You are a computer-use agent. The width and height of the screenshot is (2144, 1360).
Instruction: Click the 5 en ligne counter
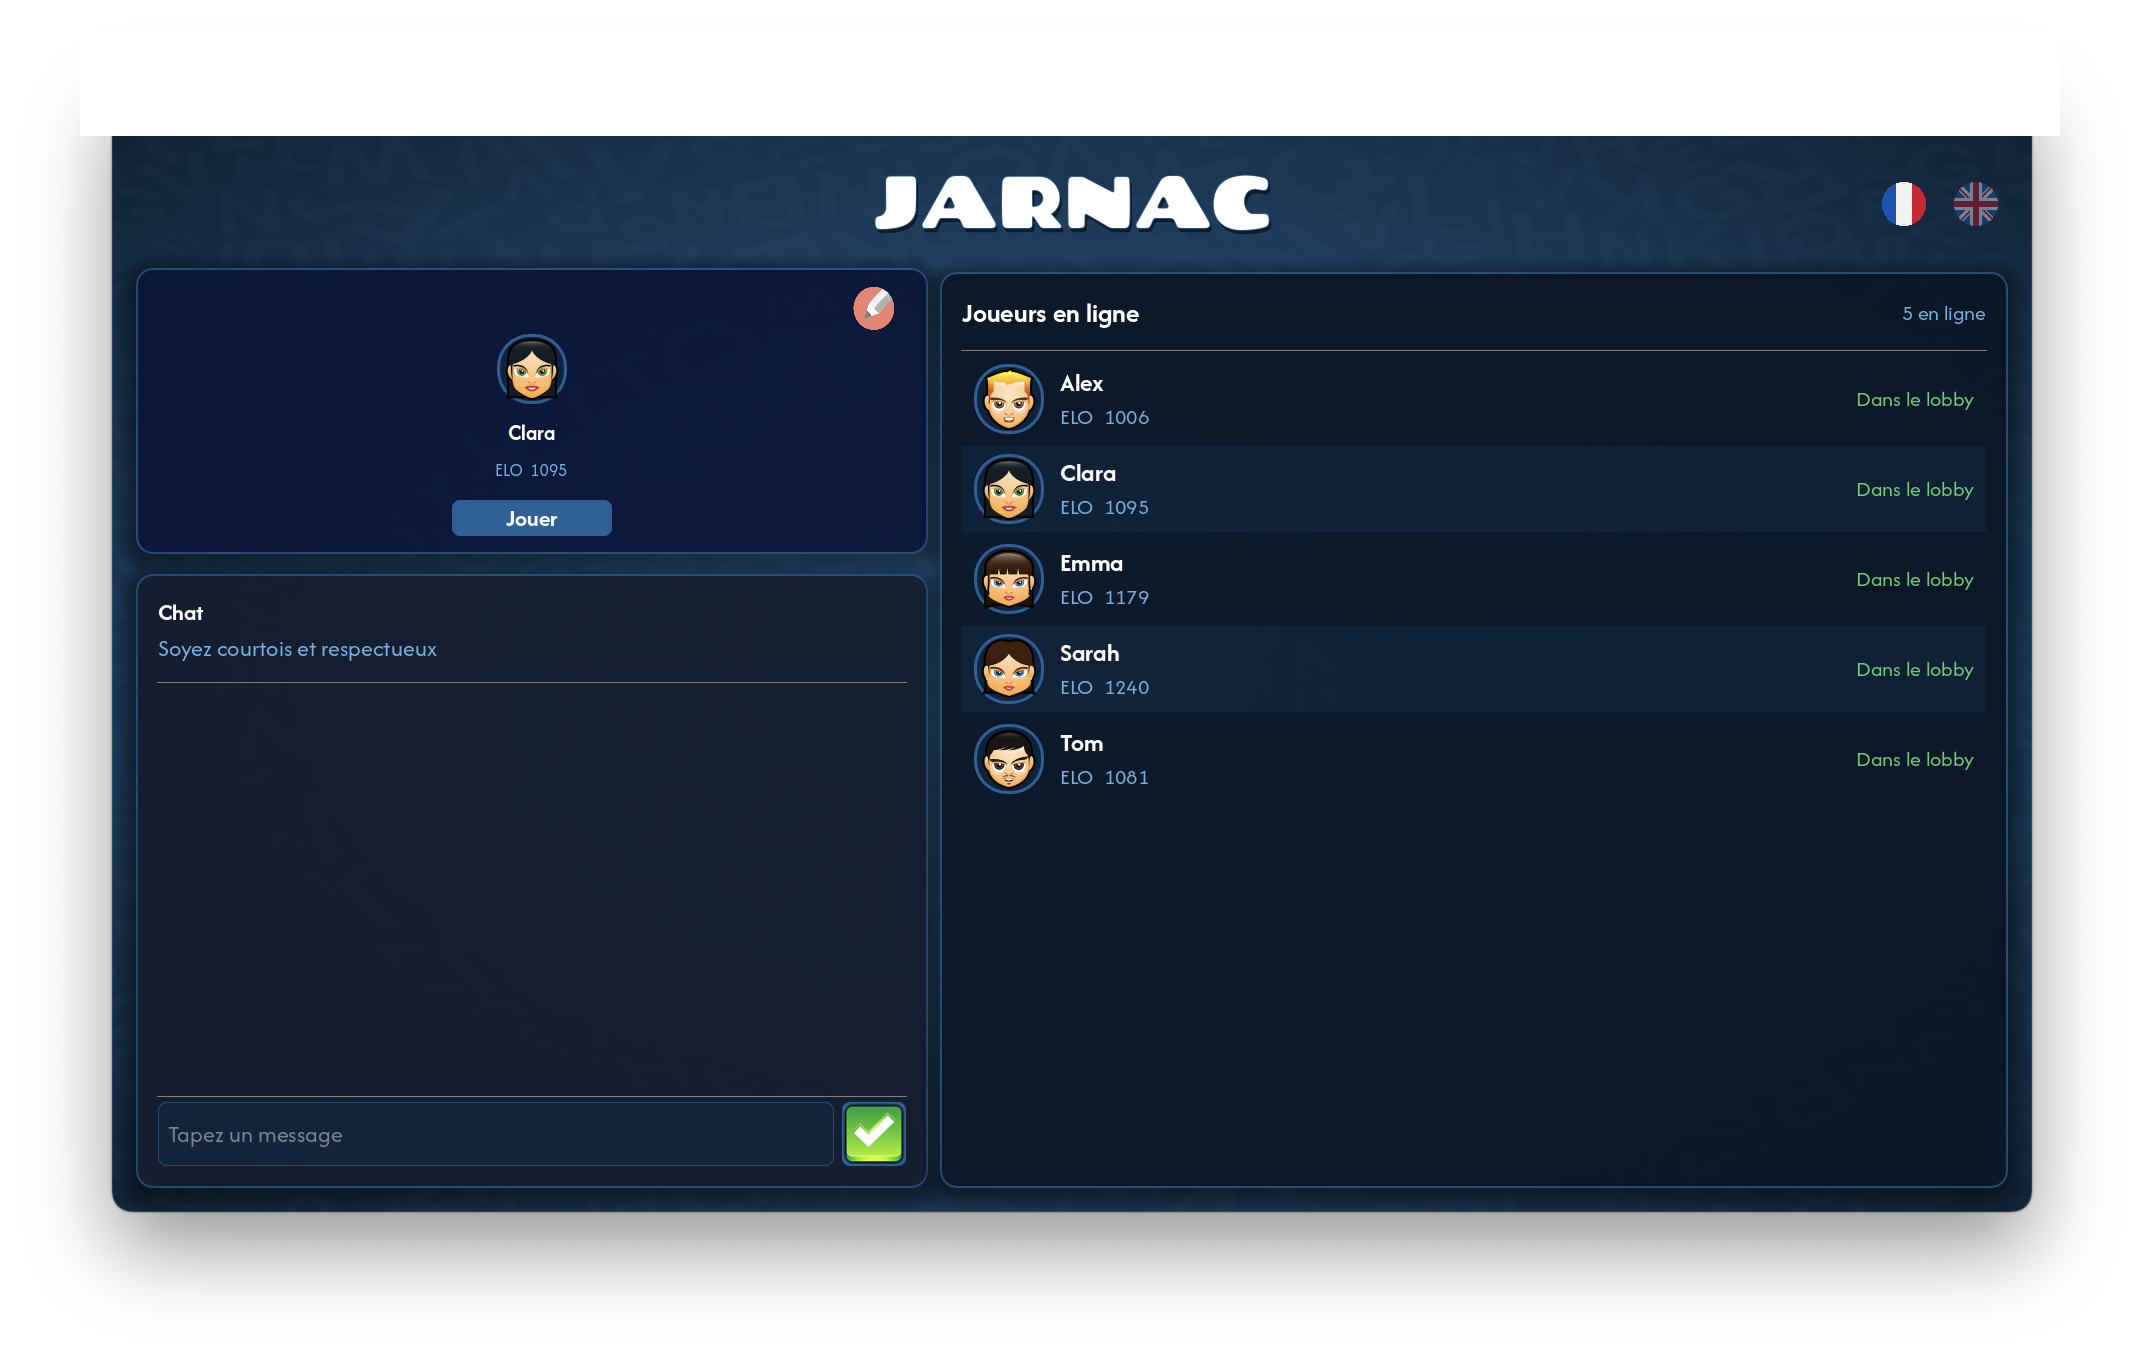(x=1942, y=314)
